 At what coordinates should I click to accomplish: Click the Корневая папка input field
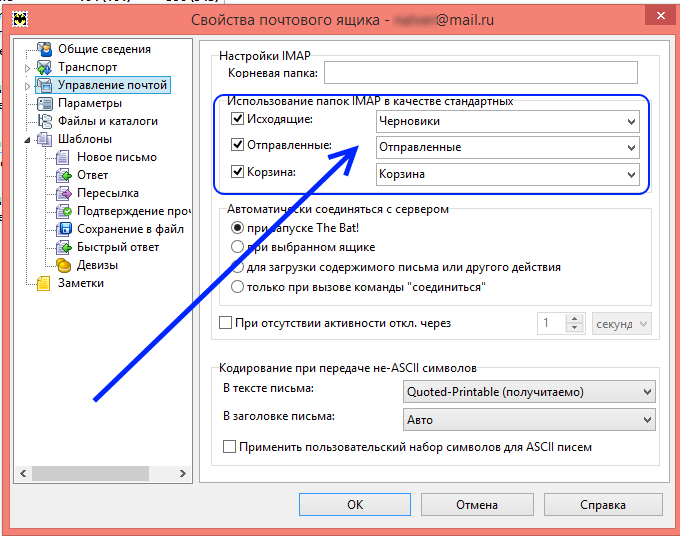point(480,73)
